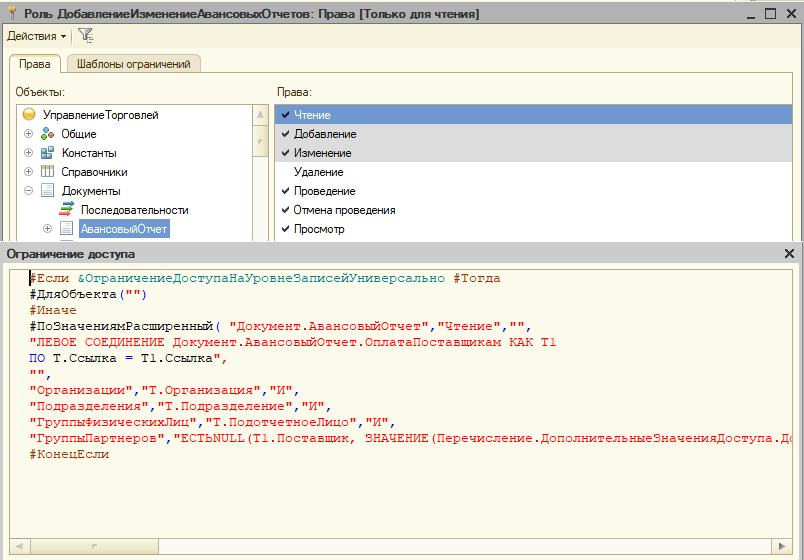Click the "ГруппыПартнеров" code line
Image resolution: width=804 pixels, height=560 pixels.
(x=410, y=438)
